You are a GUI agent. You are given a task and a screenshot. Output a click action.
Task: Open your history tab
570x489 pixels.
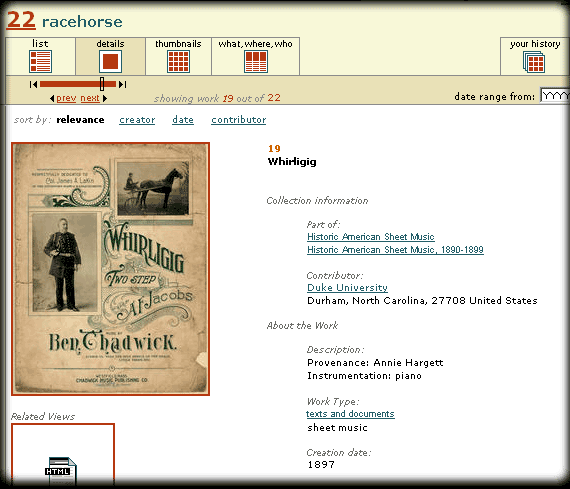[x=534, y=56]
